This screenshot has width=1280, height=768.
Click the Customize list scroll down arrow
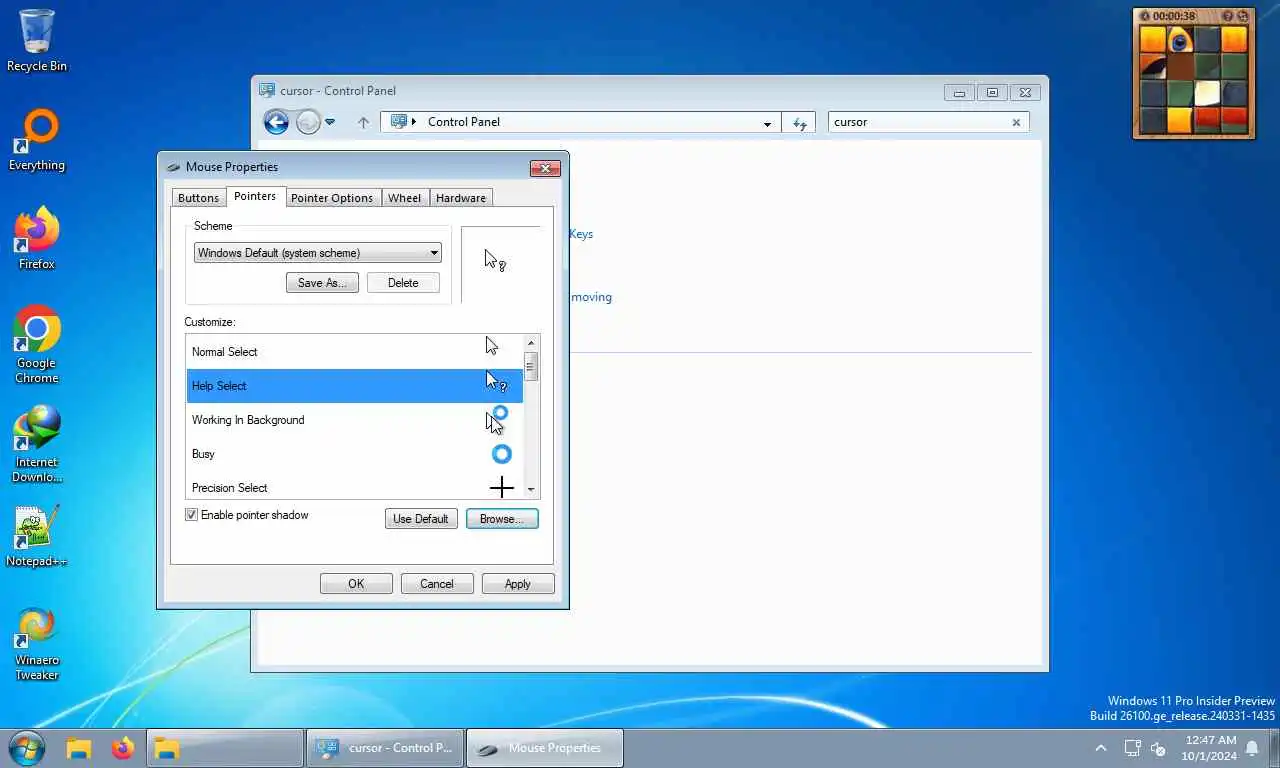point(531,490)
